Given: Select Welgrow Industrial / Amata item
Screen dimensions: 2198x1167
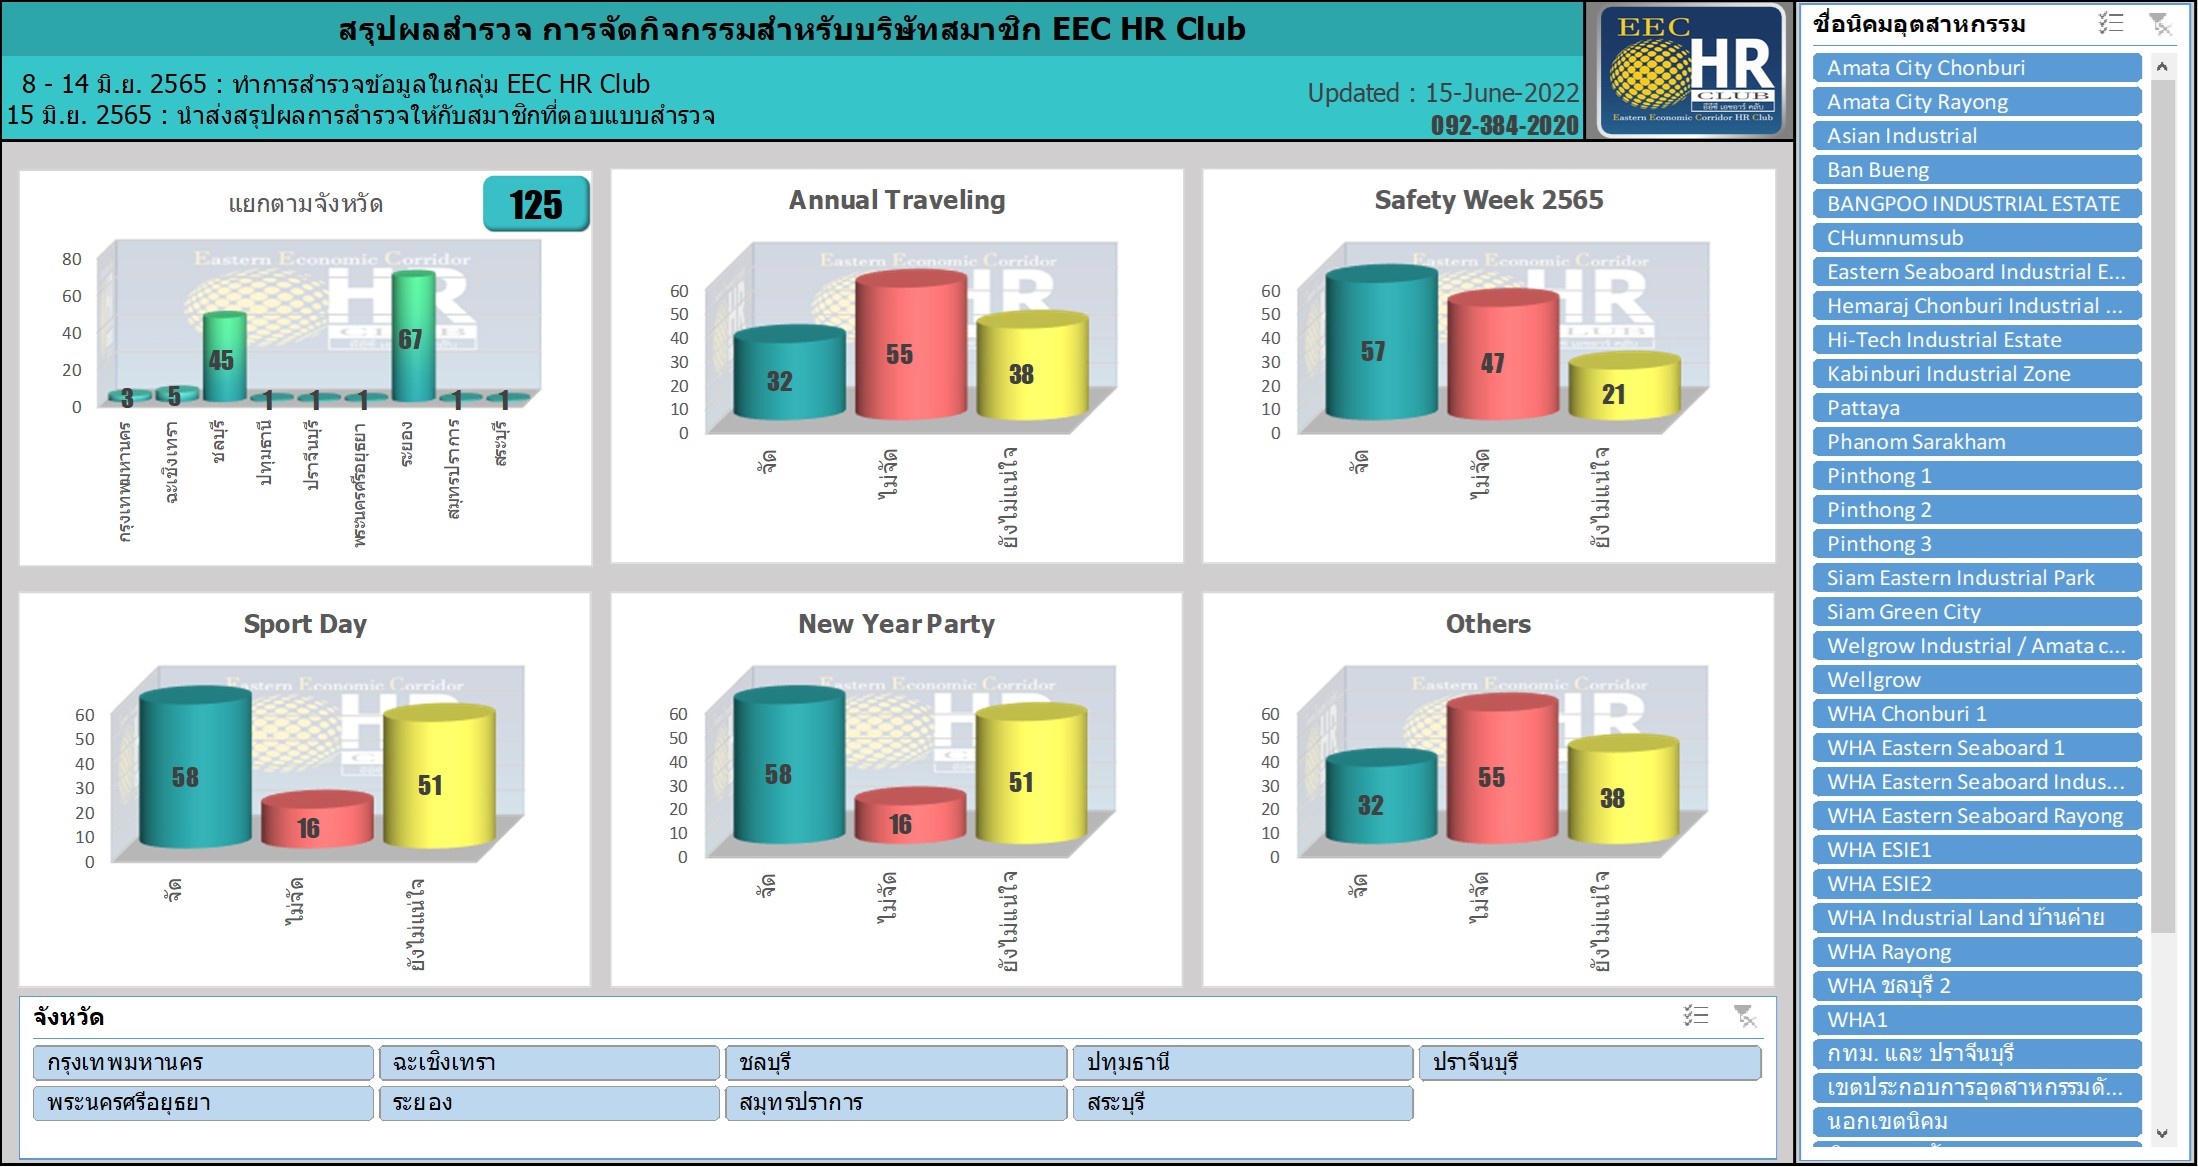Looking at the screenshot, I should coord(1977,646).
